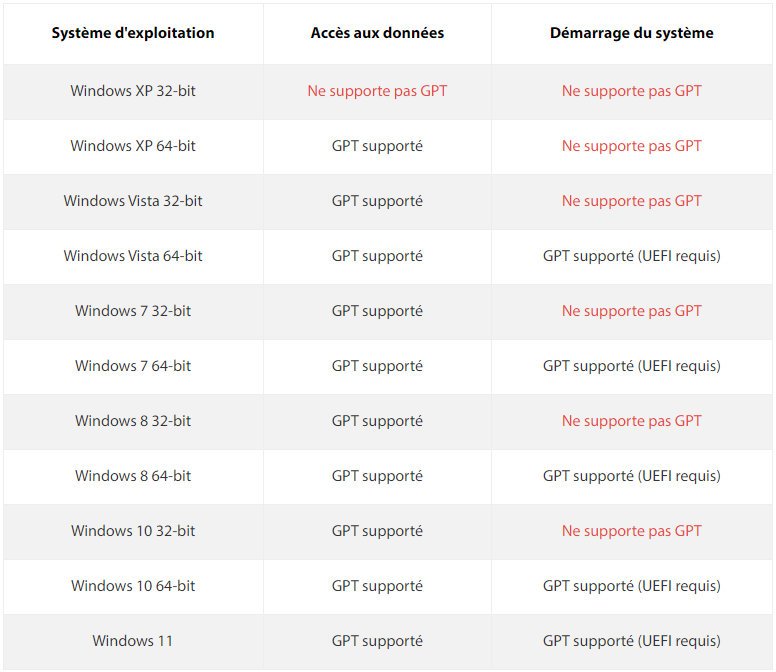This screenshot has width=776, height=672.
Task: Select the Windows XP 32-bit row label
Action: 133,91
